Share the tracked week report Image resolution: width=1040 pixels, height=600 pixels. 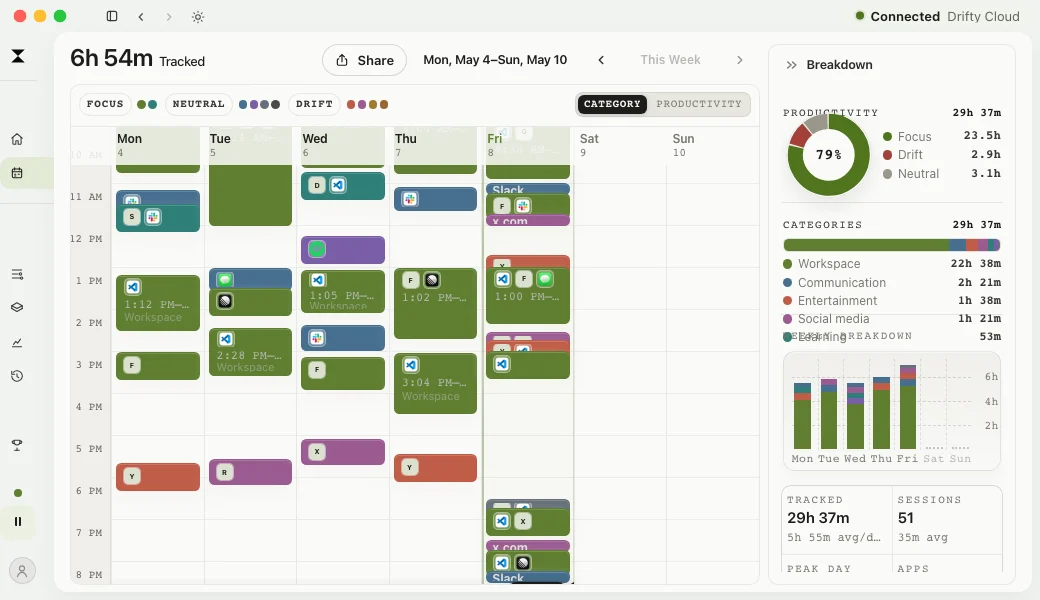click(x=364, y=60)
